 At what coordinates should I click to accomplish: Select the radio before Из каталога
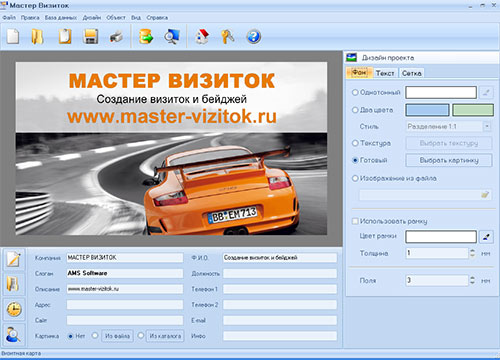(141, 335)
